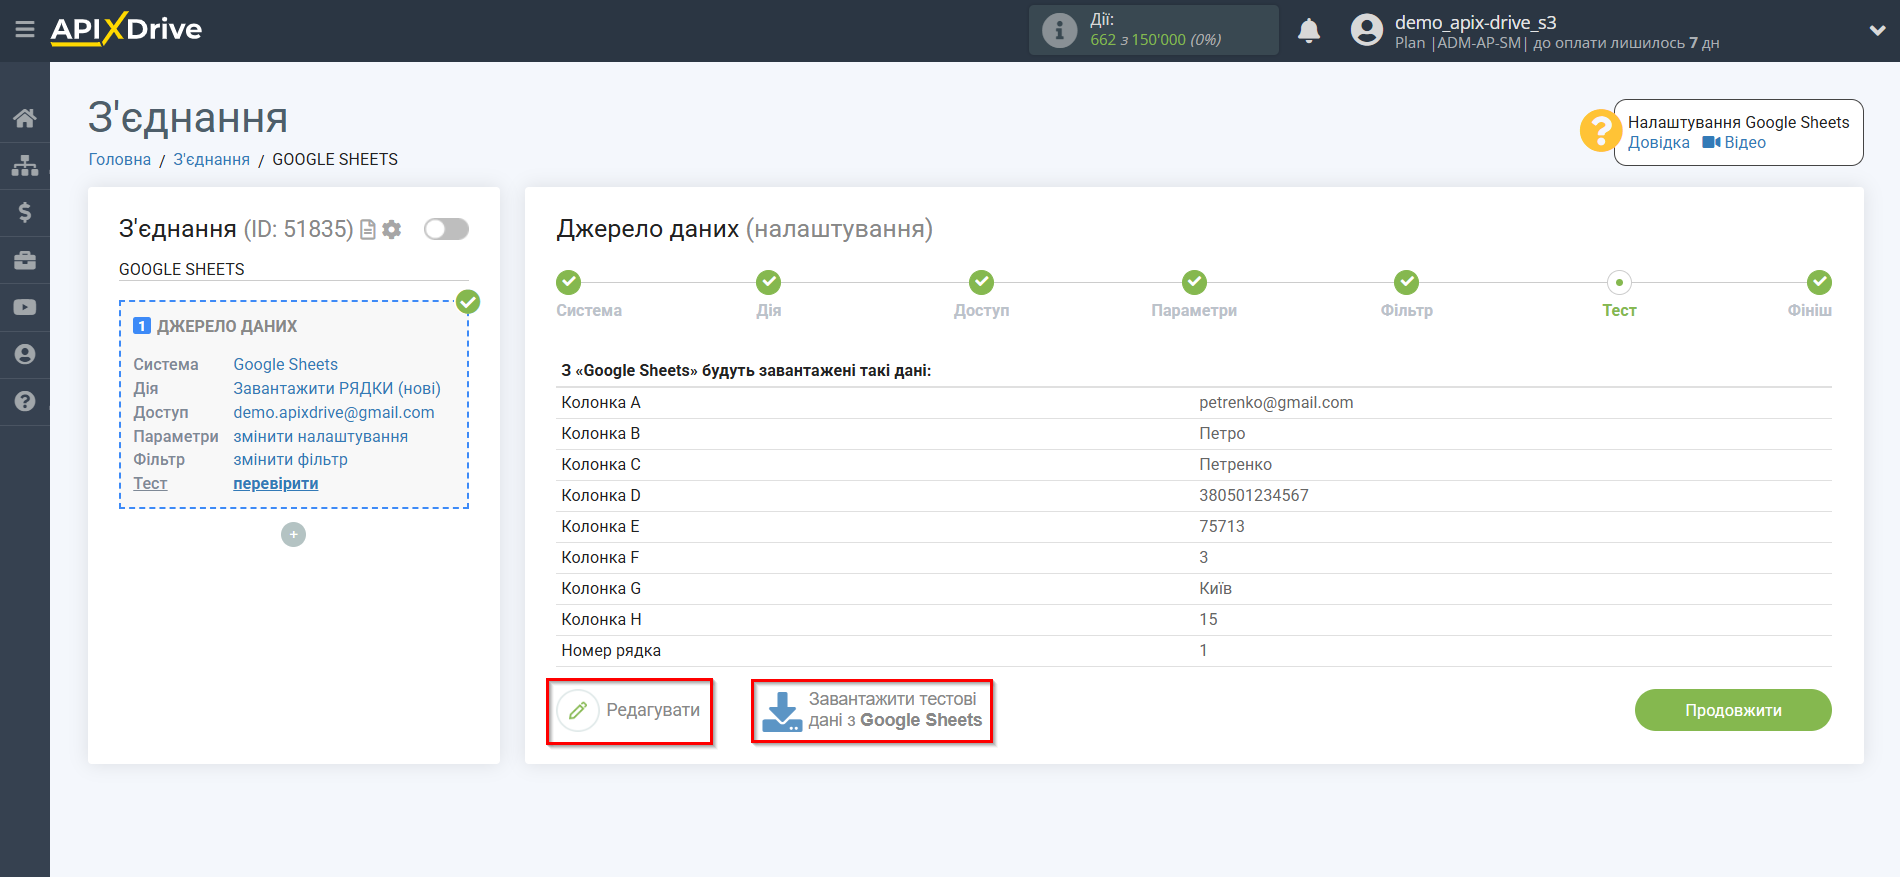The width and height of the screenshot is (1900, 877).
Task: Click the Номер рядка label
Action: point(611,650)
